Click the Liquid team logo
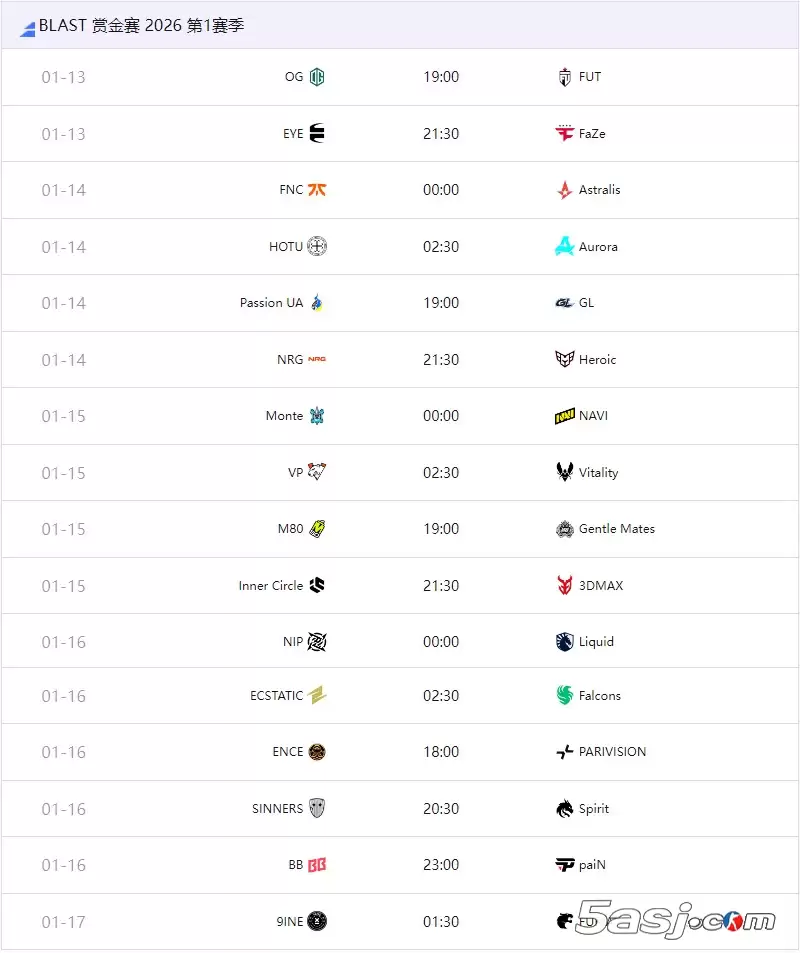 point(565,641)
